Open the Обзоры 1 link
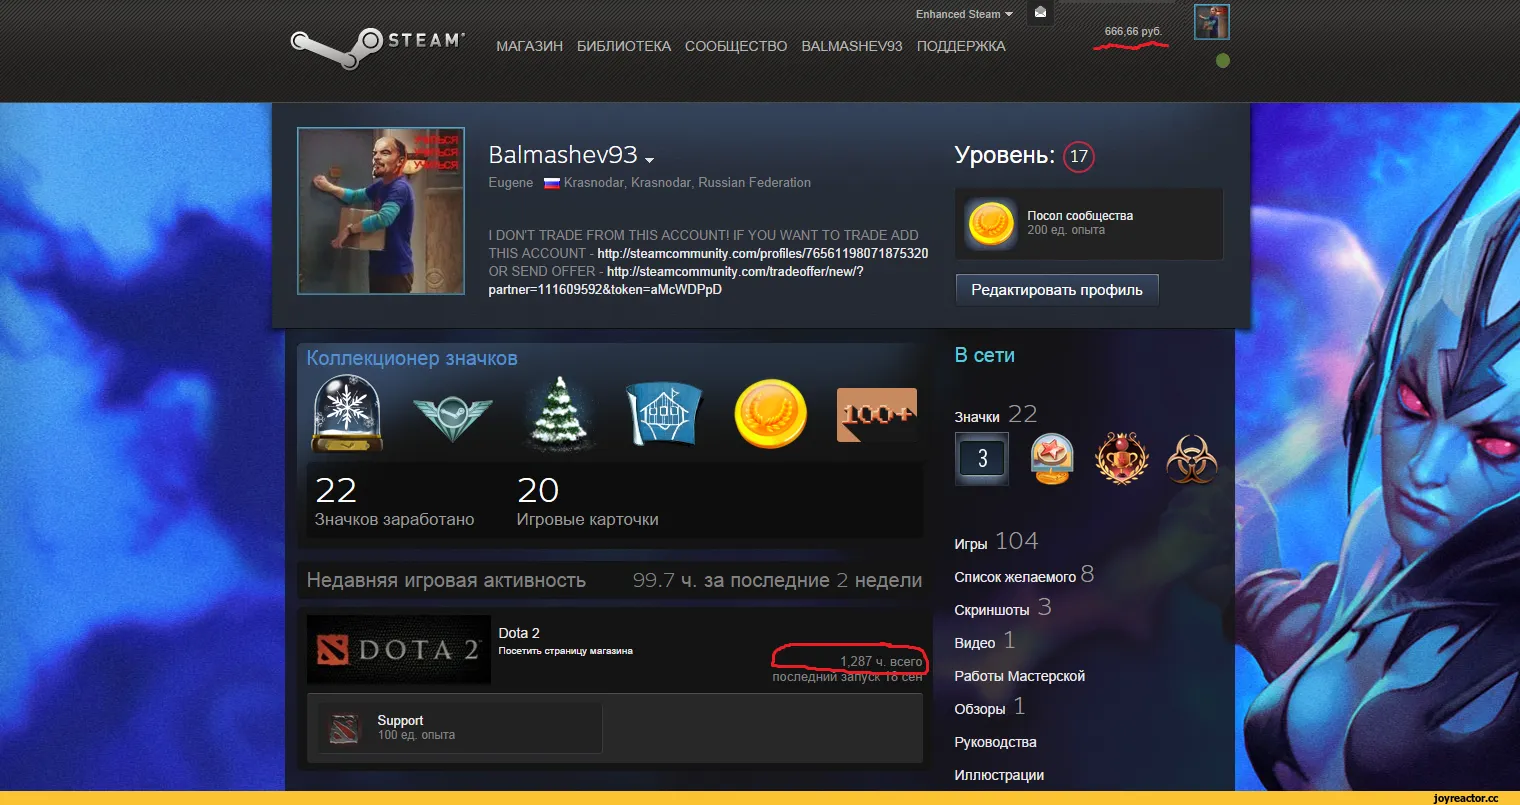 coord(990,707)
